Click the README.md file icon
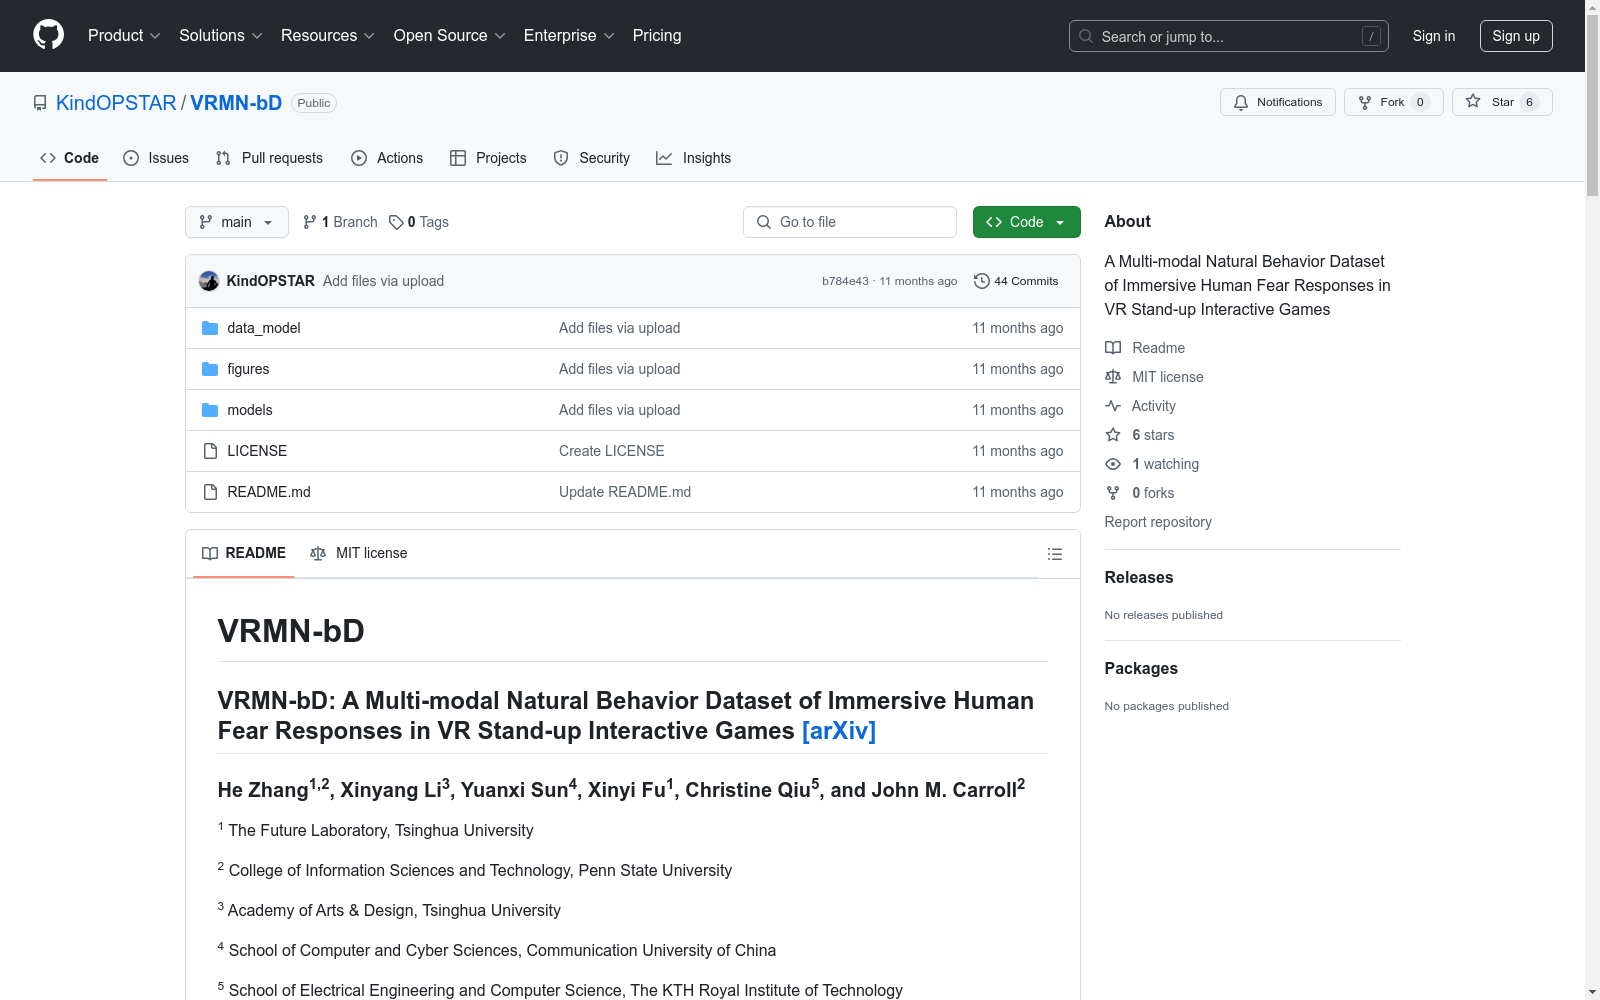The height and width of the screenshot is (1000, 1600). click(210, 492)
